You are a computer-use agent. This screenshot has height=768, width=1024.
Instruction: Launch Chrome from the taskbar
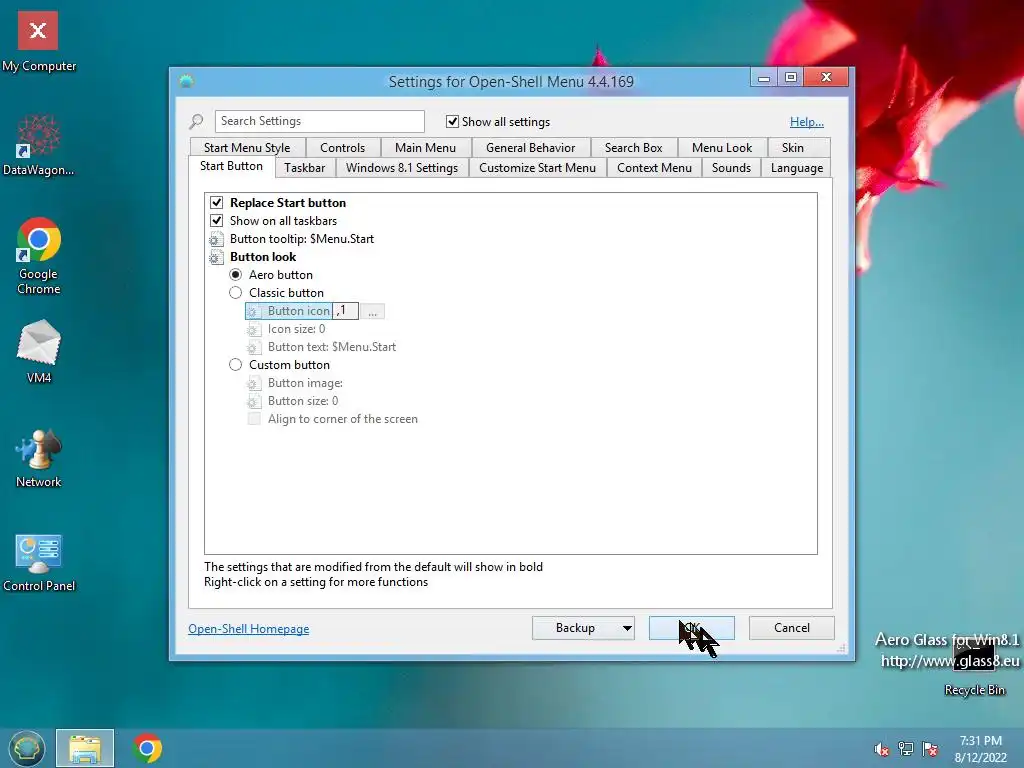147,748
